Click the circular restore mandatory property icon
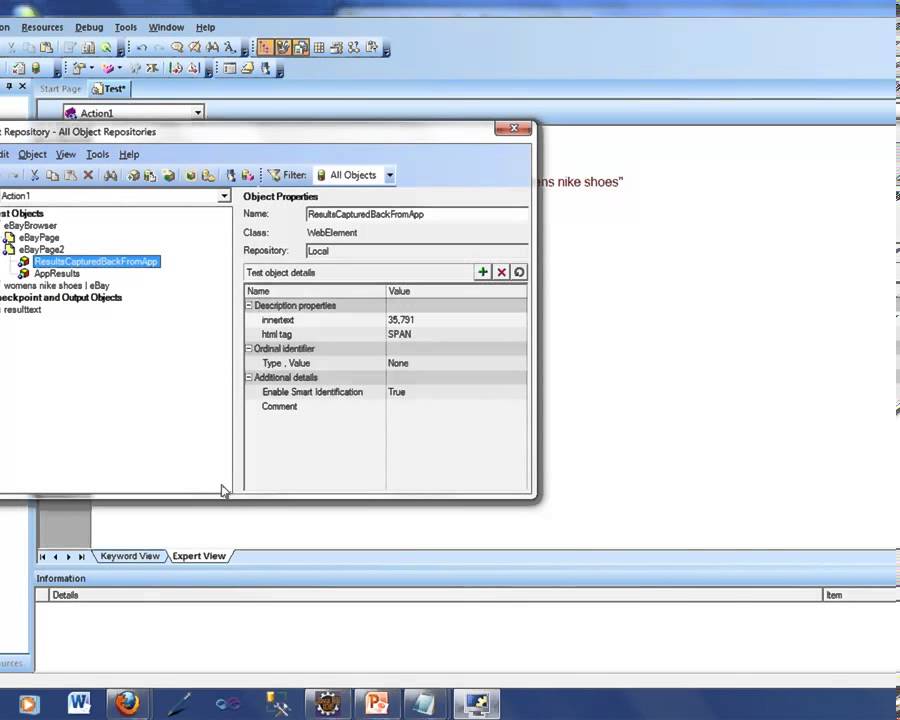900x720 pixels. [x=519, y=272]
